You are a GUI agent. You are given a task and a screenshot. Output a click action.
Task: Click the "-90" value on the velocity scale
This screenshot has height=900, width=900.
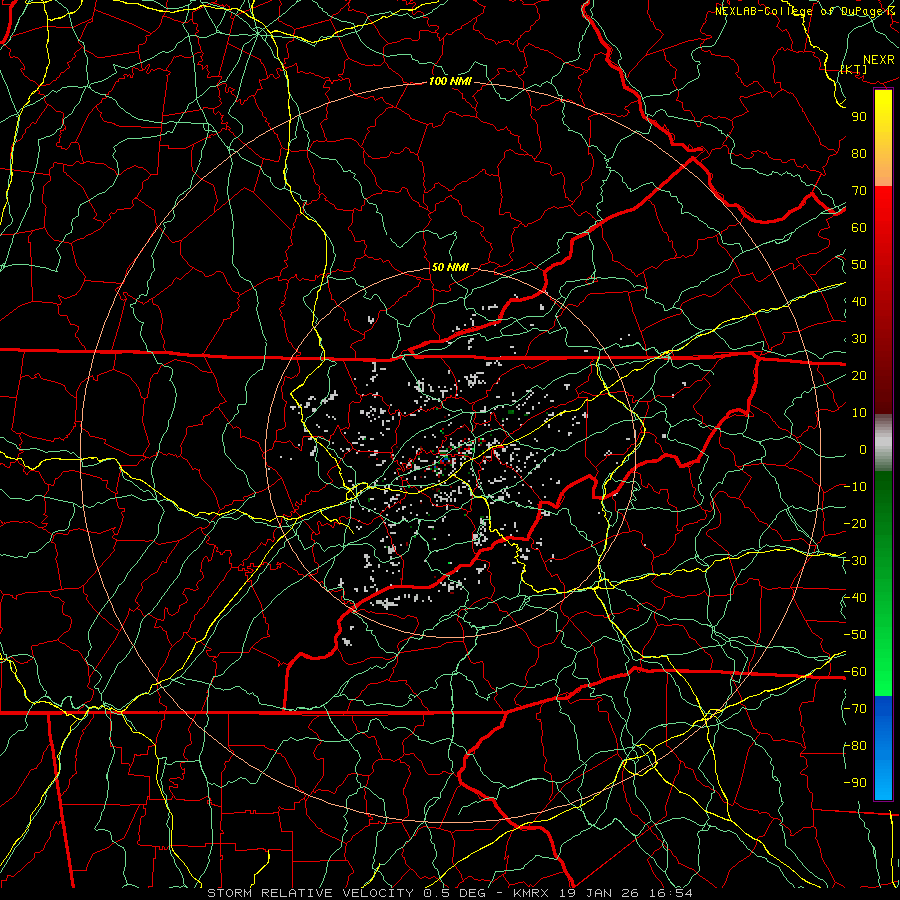pyautogui.click(x=855, y=783)
